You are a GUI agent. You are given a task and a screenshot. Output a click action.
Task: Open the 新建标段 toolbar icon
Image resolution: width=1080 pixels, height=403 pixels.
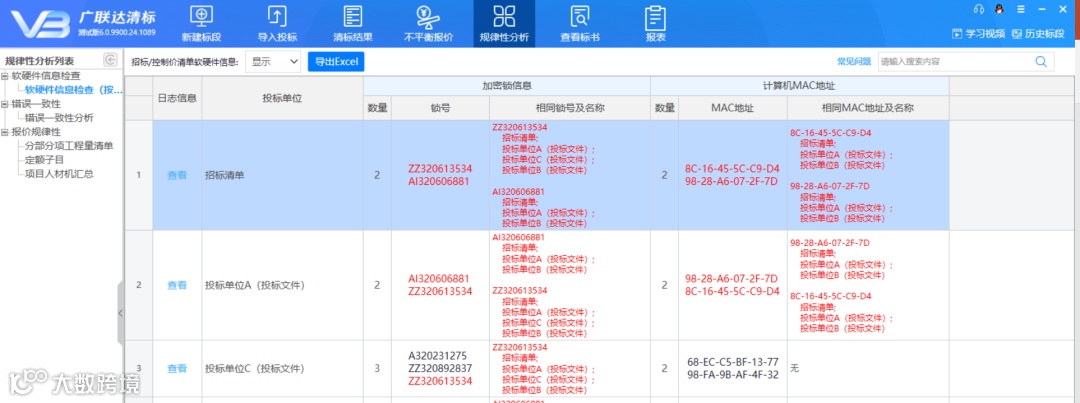tap(200, 23)
